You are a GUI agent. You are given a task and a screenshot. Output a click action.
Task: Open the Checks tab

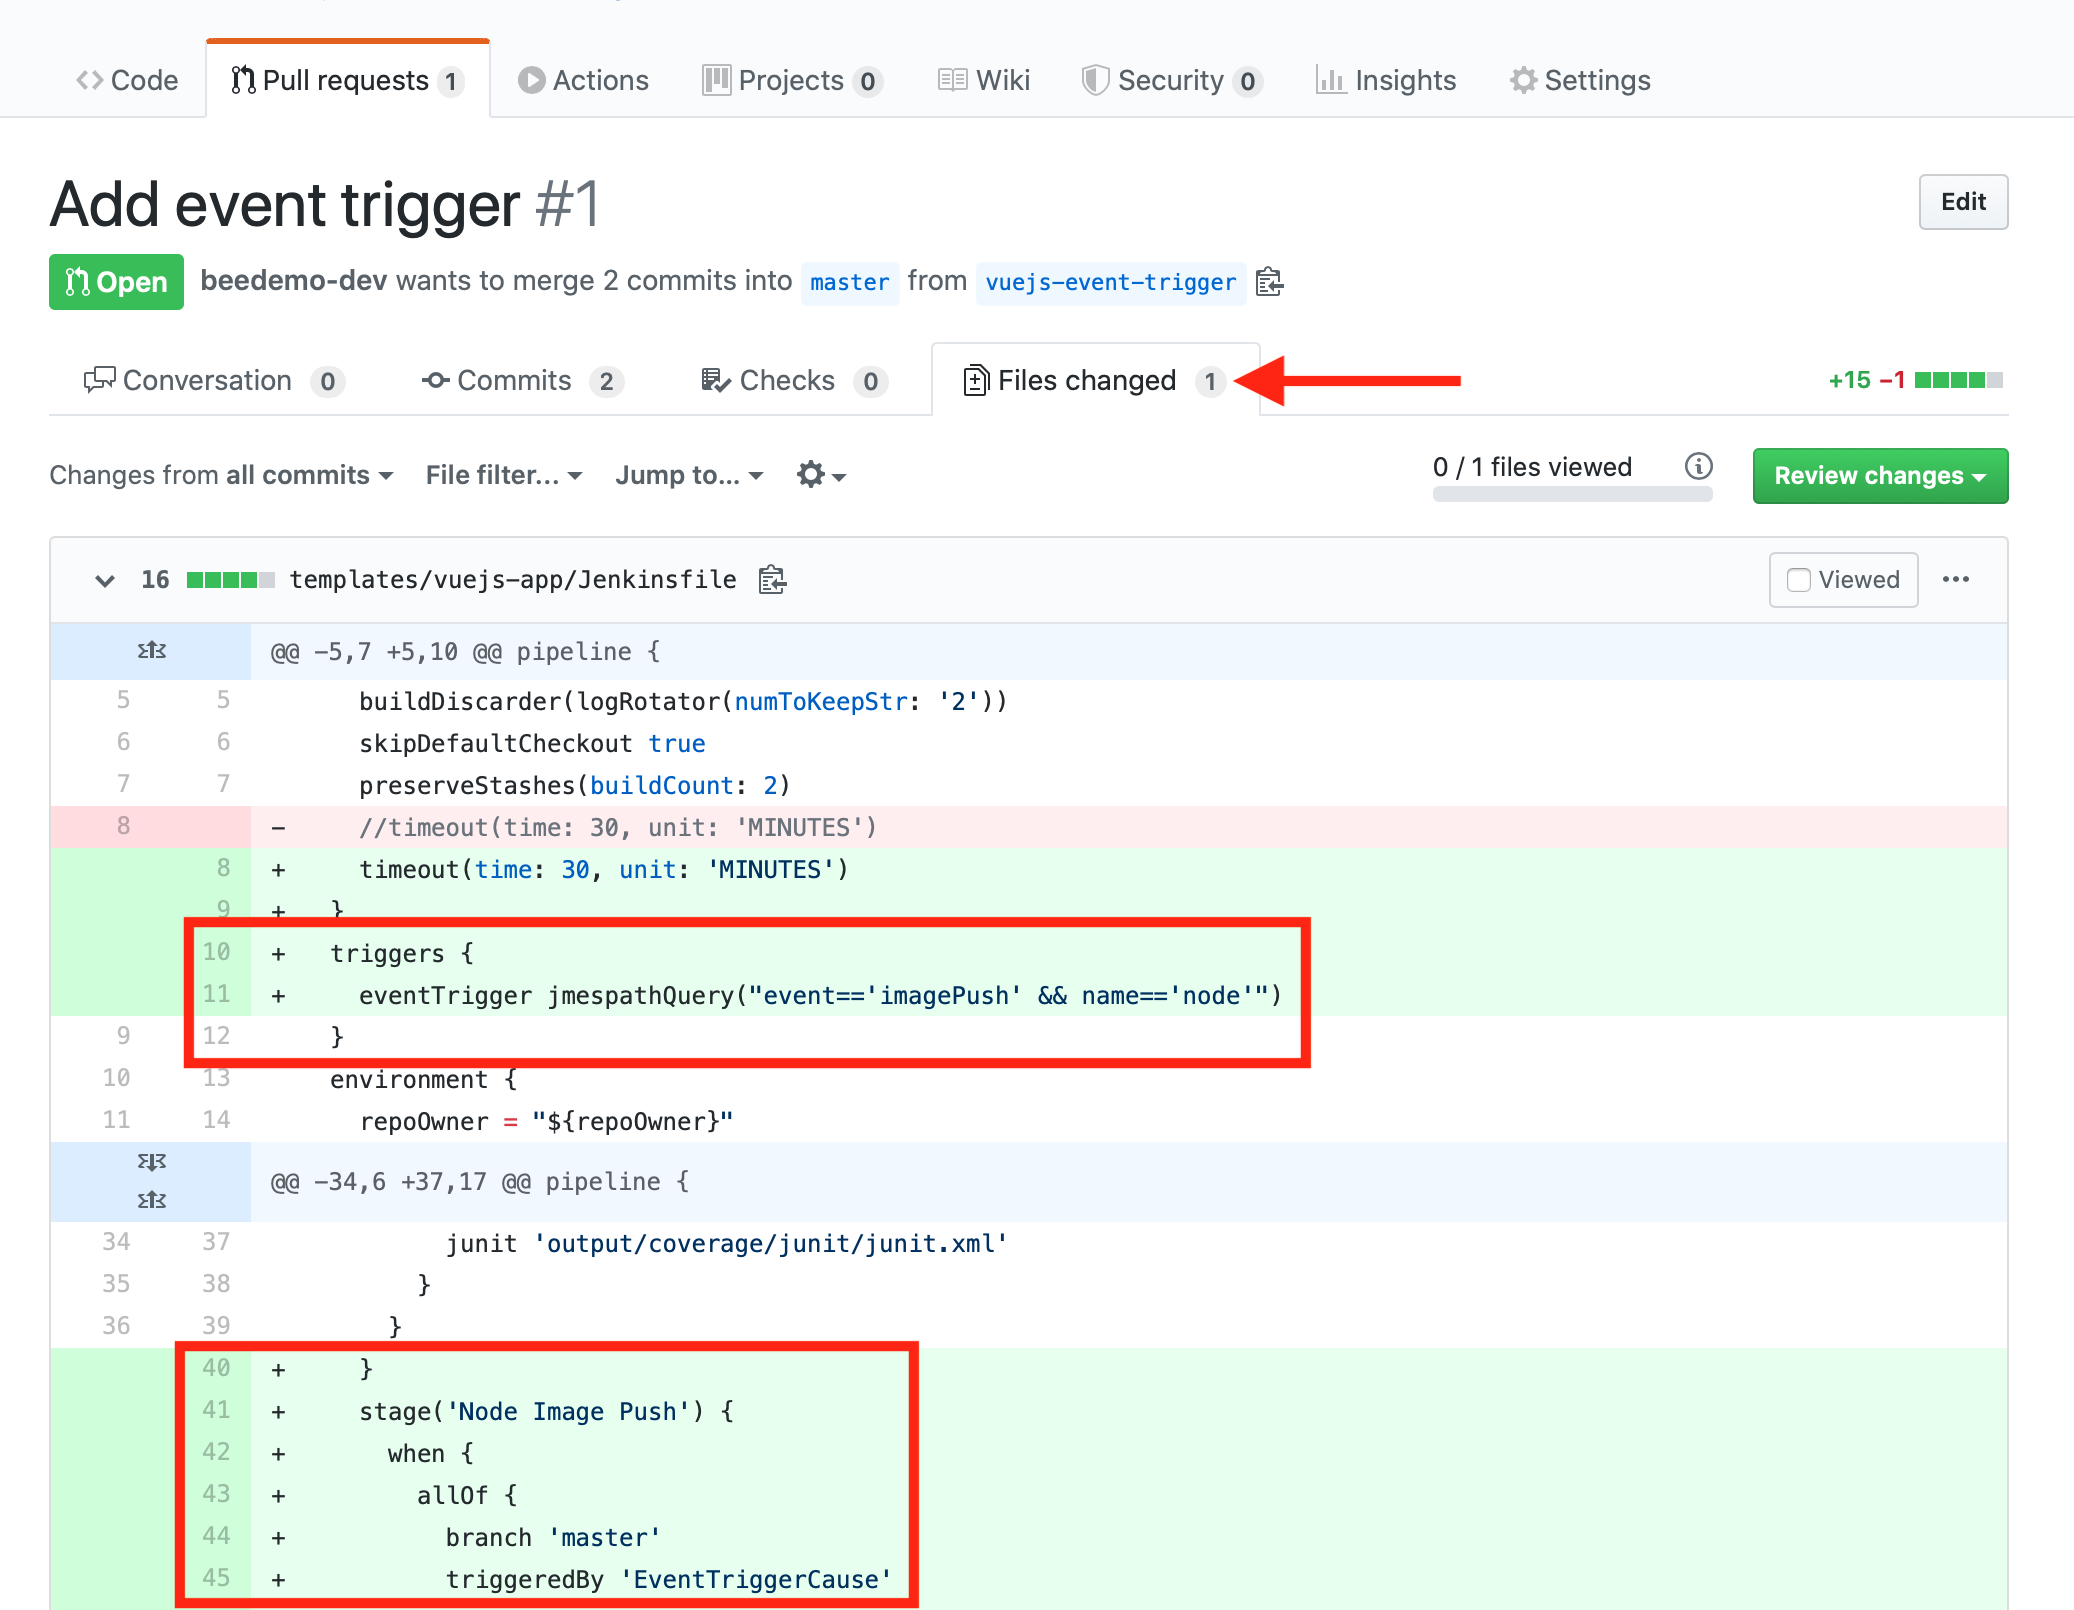click(793, 381)
